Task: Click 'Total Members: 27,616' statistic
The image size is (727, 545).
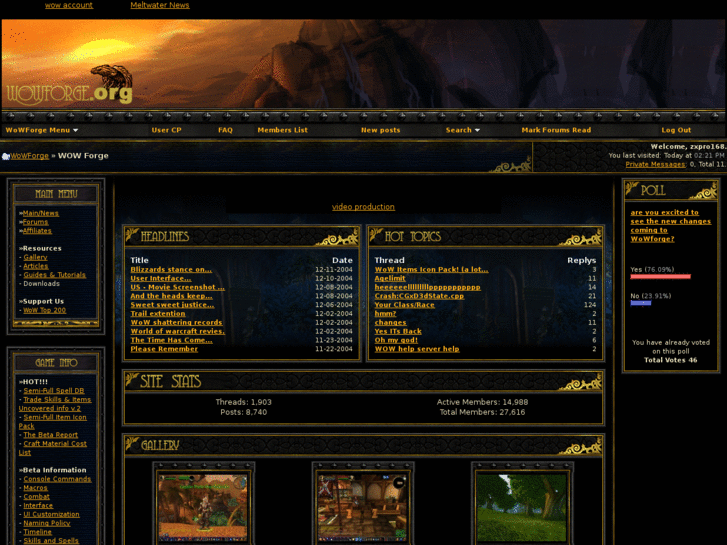Action: pos(482,412)
